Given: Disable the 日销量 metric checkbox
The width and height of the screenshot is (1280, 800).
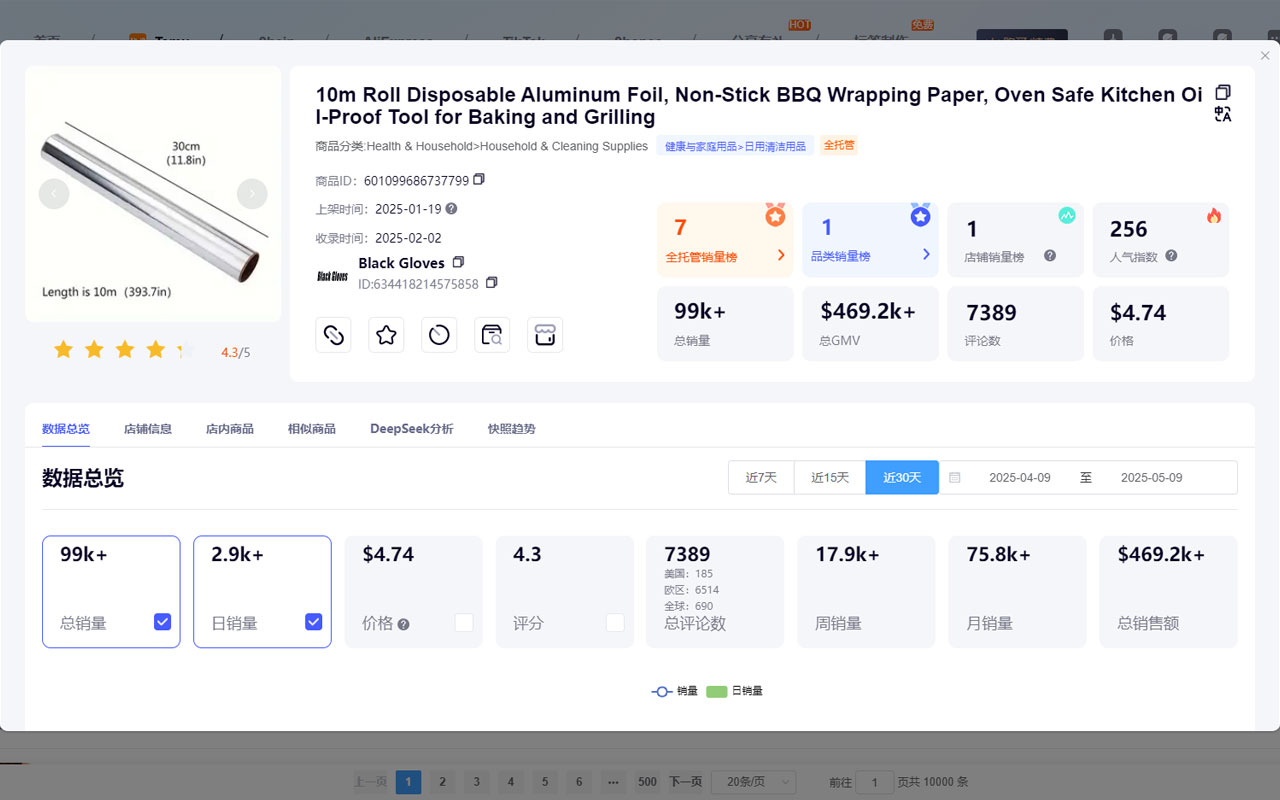Looking at the screenshot, I should (x=313, y=621).
